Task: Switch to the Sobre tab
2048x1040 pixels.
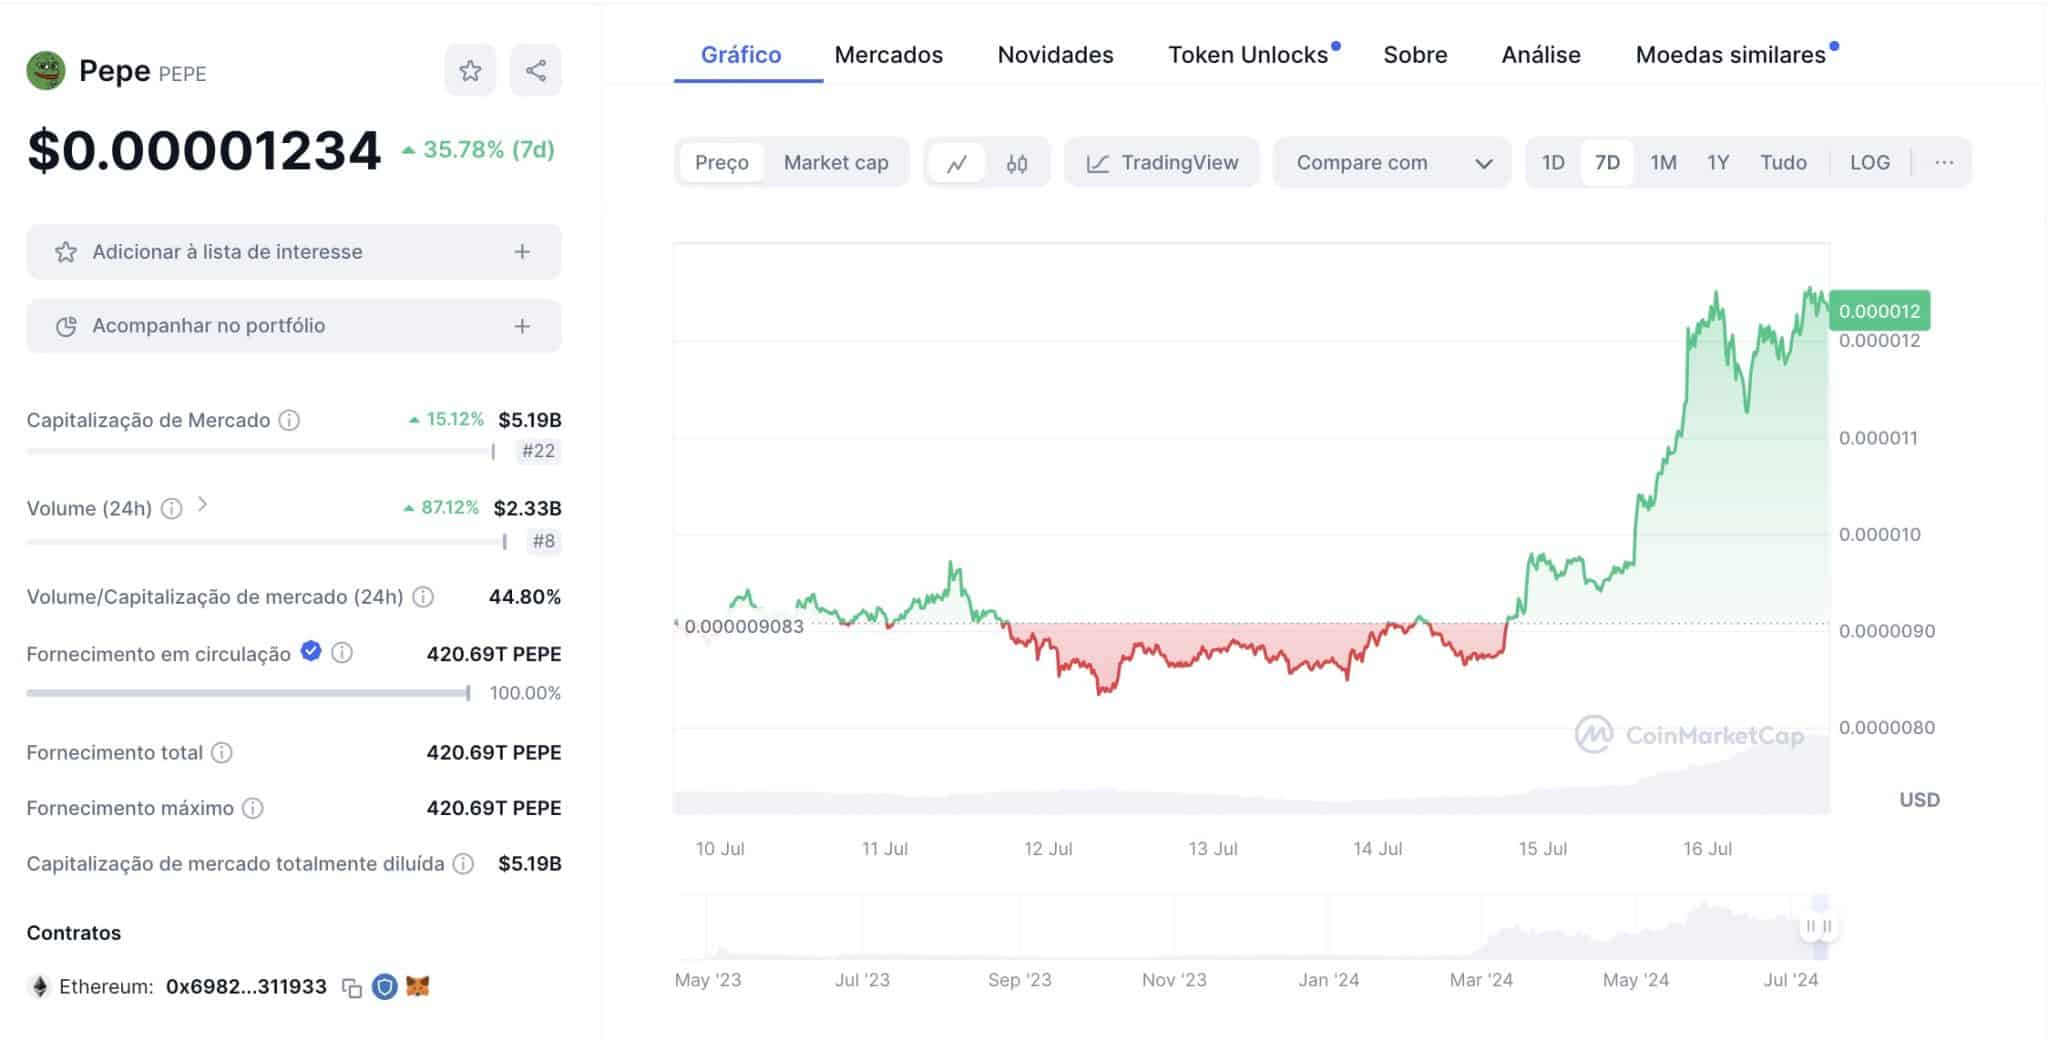Action: tap(1415, 55)
